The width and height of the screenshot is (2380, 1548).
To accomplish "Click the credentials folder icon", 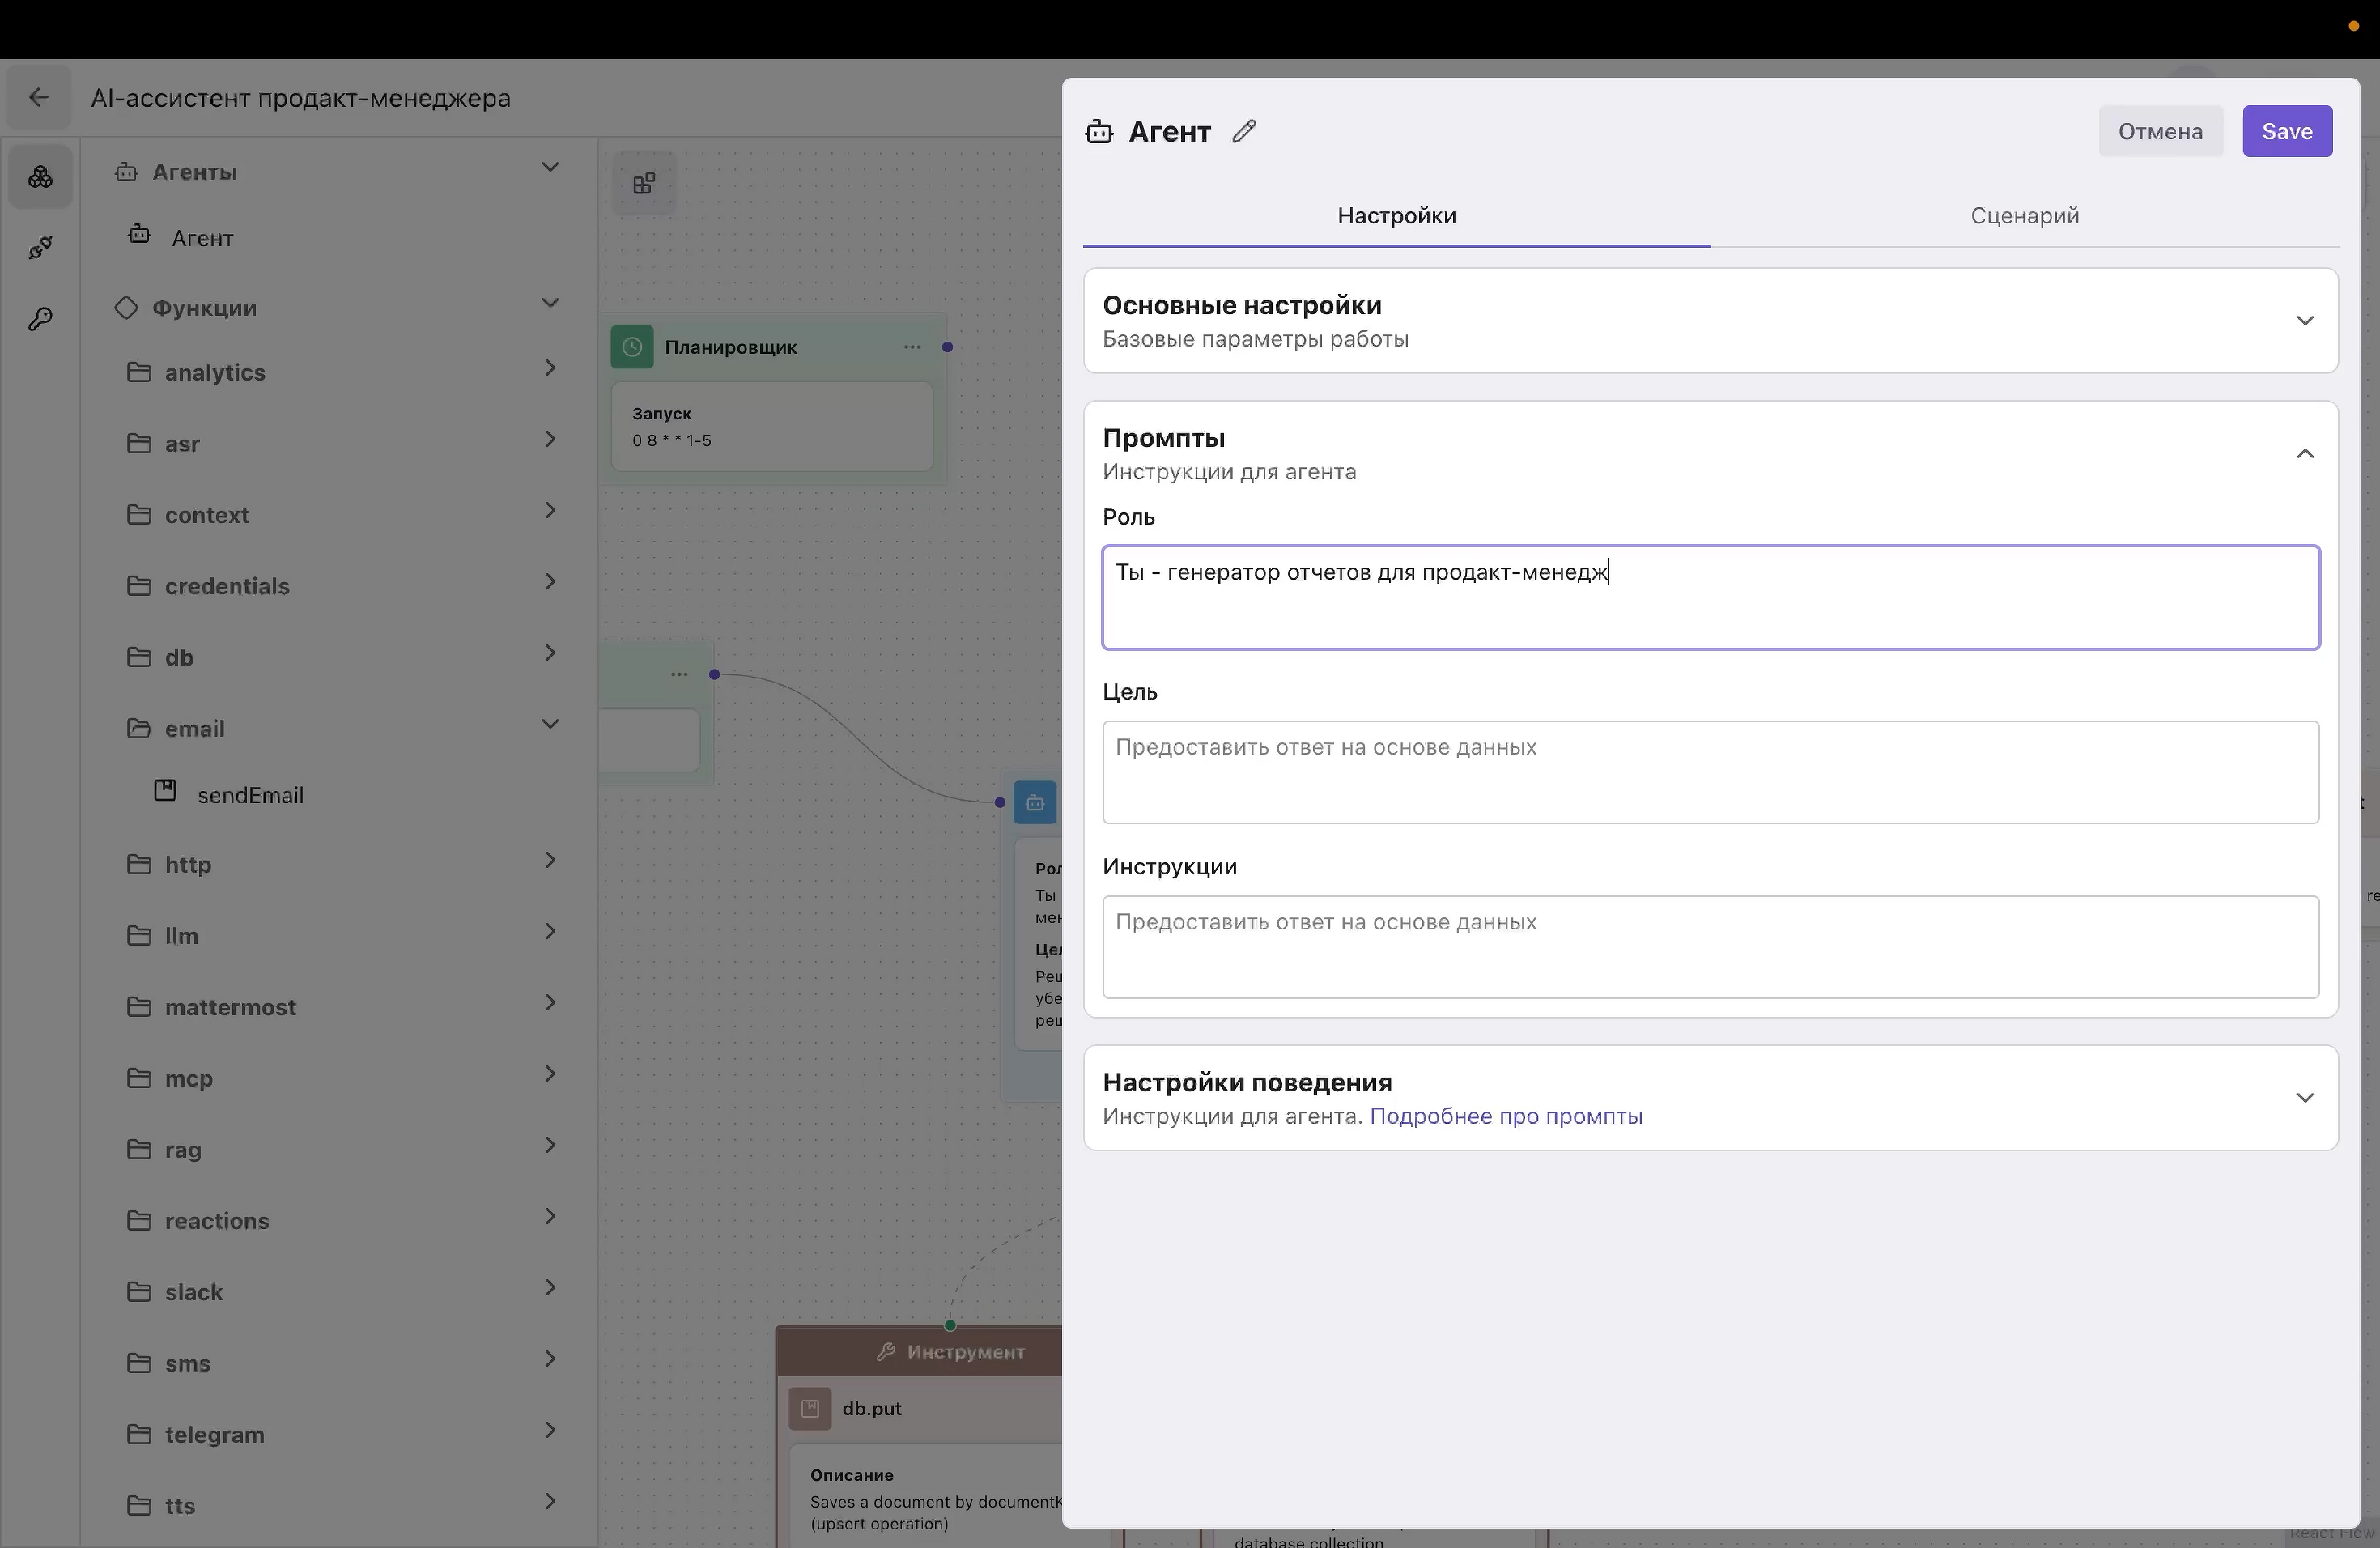I will pyautogui.click(x=139, y=586).
